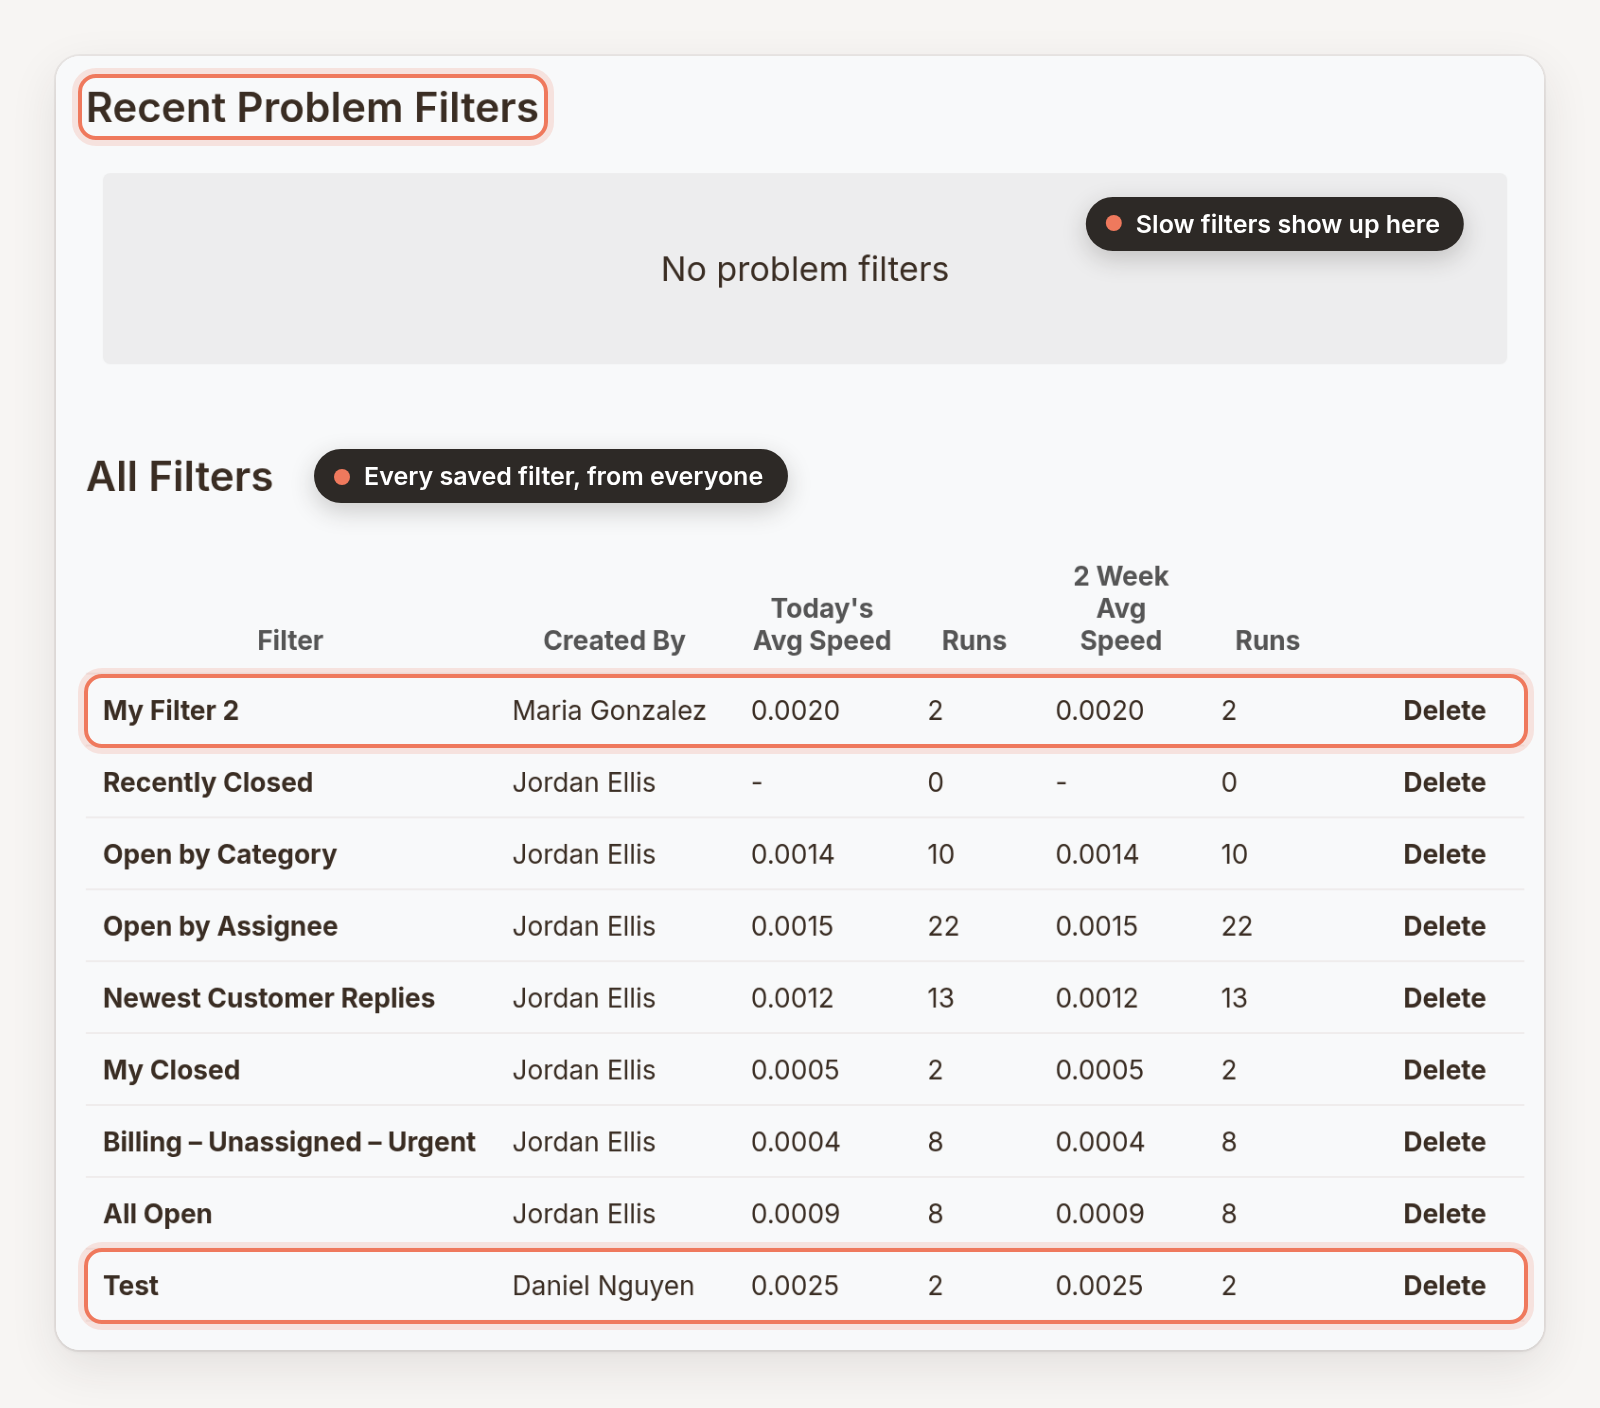
Task: Select Maria Gonzalez in Created By column
Action: [x=609, y=710]
